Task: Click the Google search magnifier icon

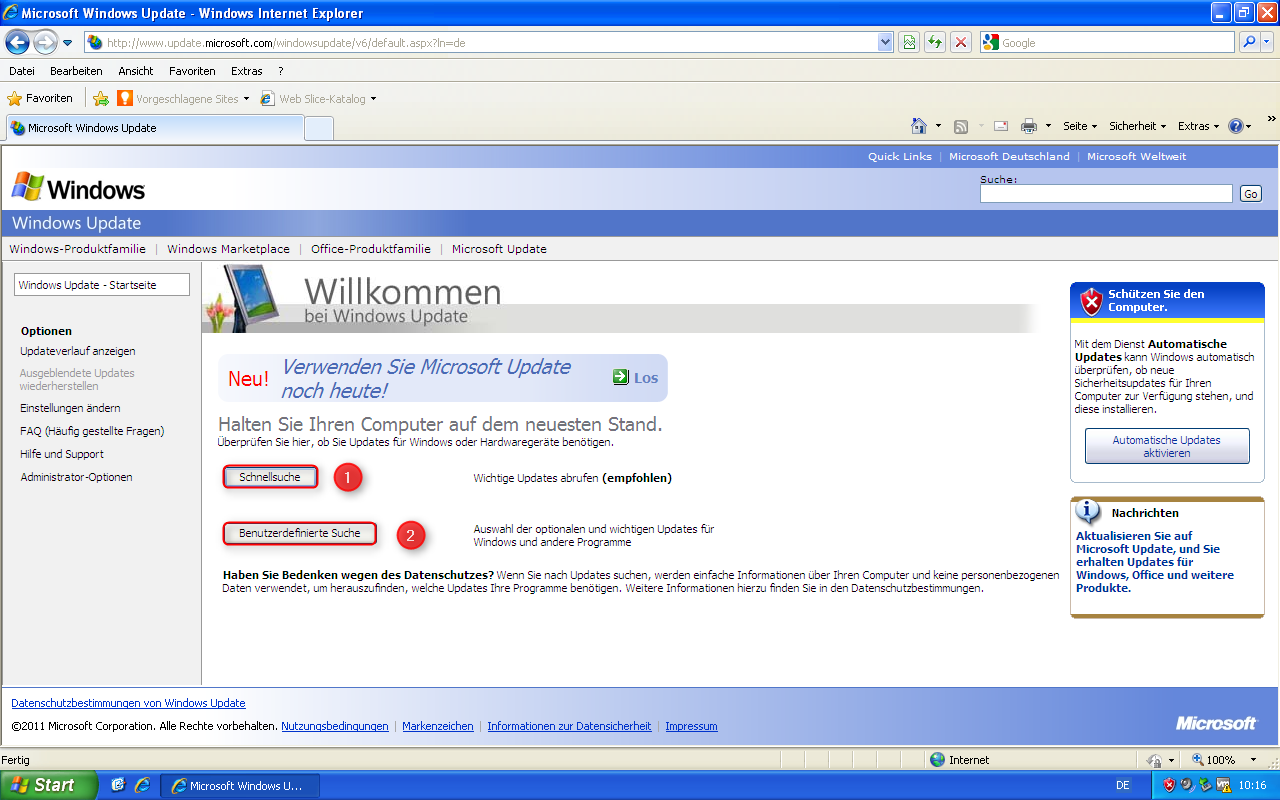Action: click(1250, 42)
